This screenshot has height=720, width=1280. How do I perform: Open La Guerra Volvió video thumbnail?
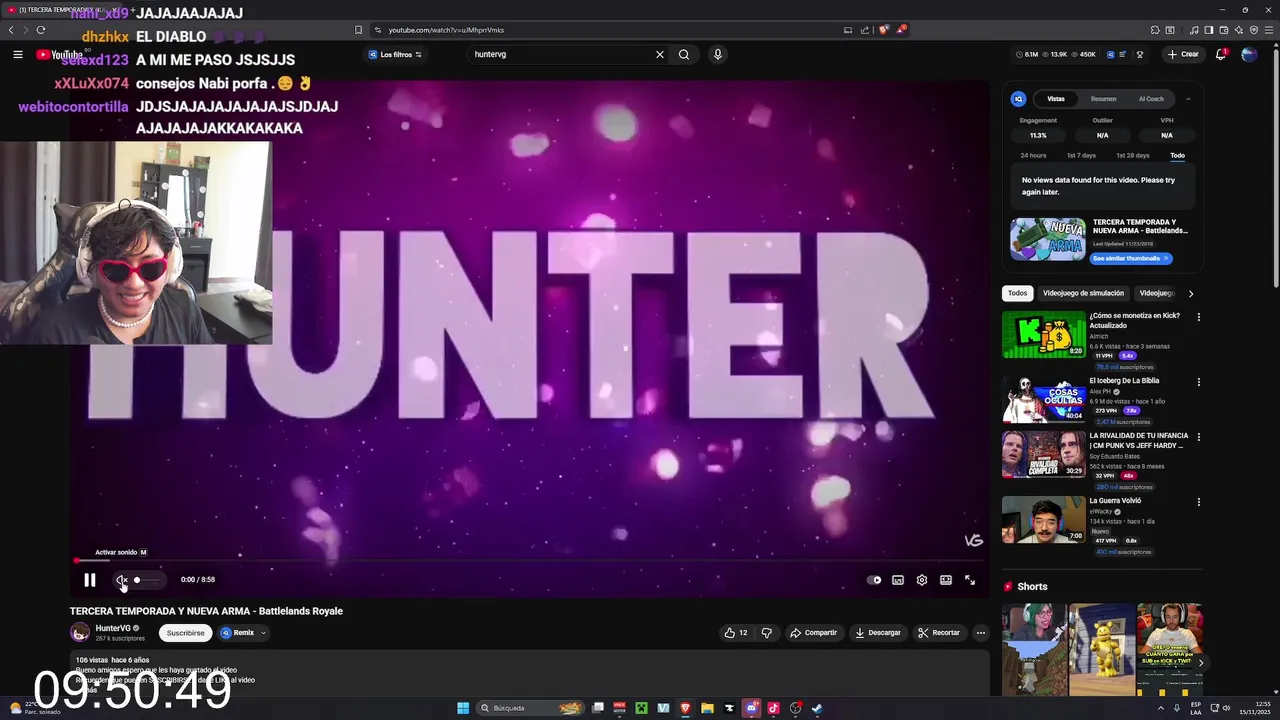(1044, 519)
